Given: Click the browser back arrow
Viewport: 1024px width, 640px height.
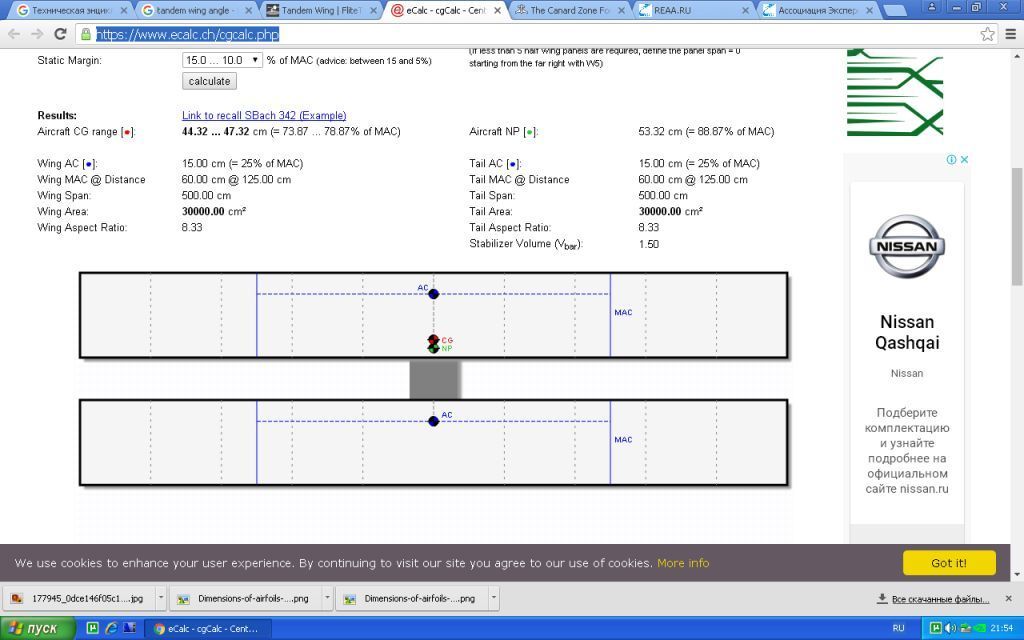Looking at the screenshot, I should (14, 34).
